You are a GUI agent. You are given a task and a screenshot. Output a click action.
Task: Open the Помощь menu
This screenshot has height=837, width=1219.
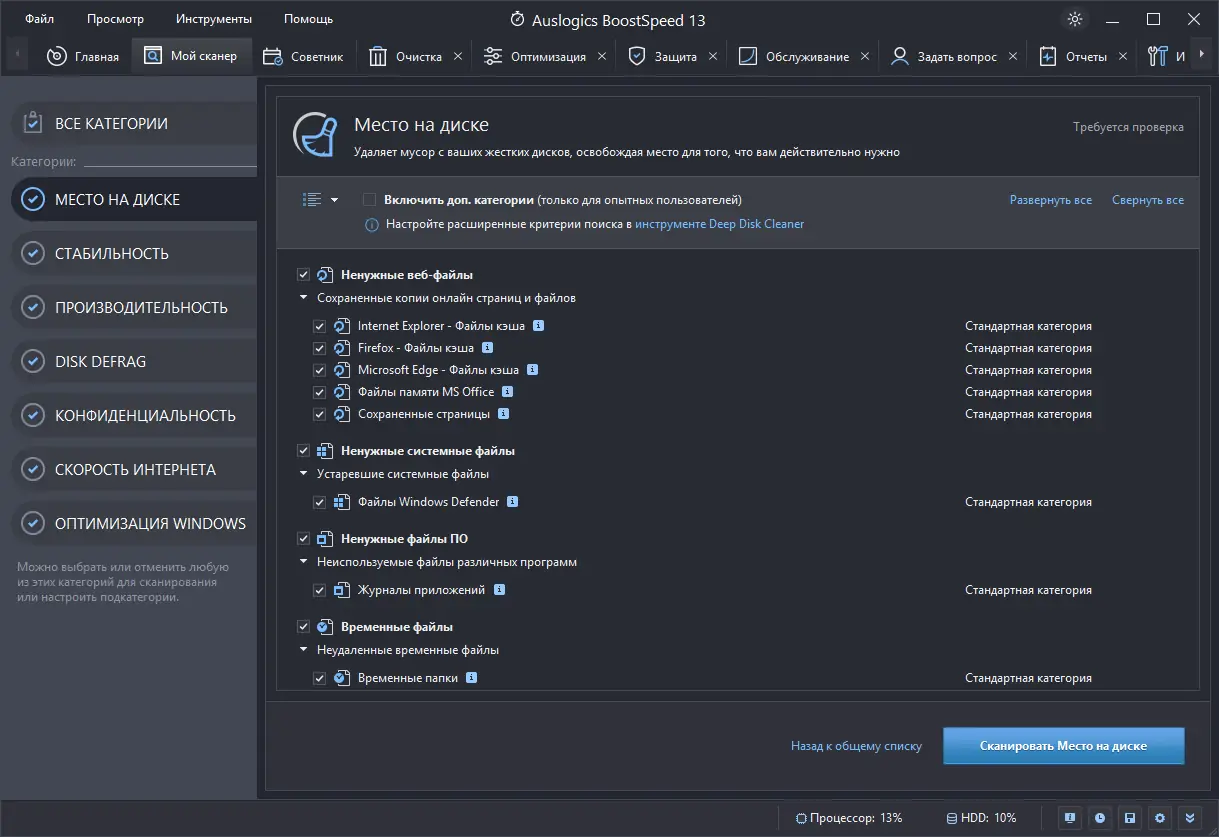click(308, 19)
